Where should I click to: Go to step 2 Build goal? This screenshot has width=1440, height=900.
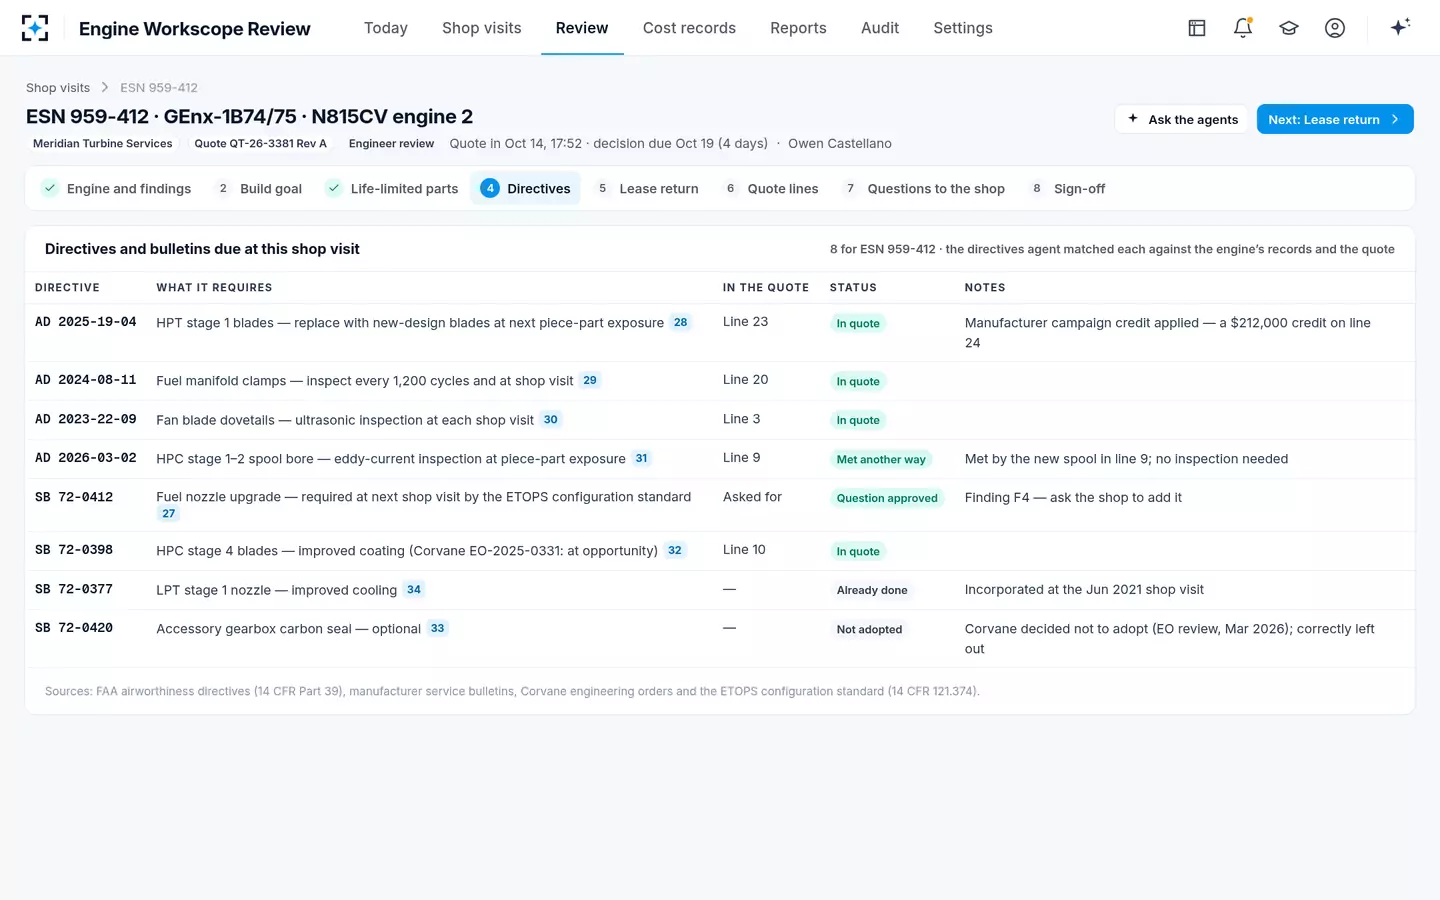click(x=259, y=188)
